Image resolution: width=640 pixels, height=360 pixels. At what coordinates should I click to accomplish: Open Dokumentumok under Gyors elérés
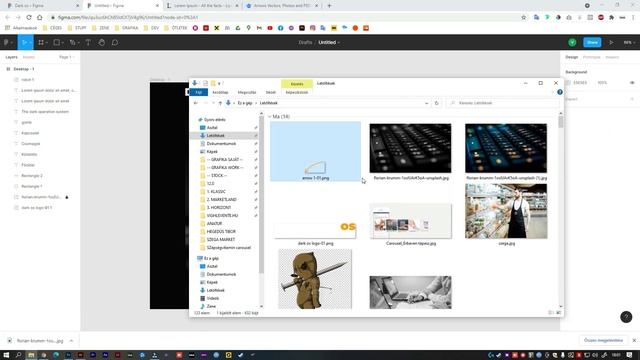tap(221, 144)
